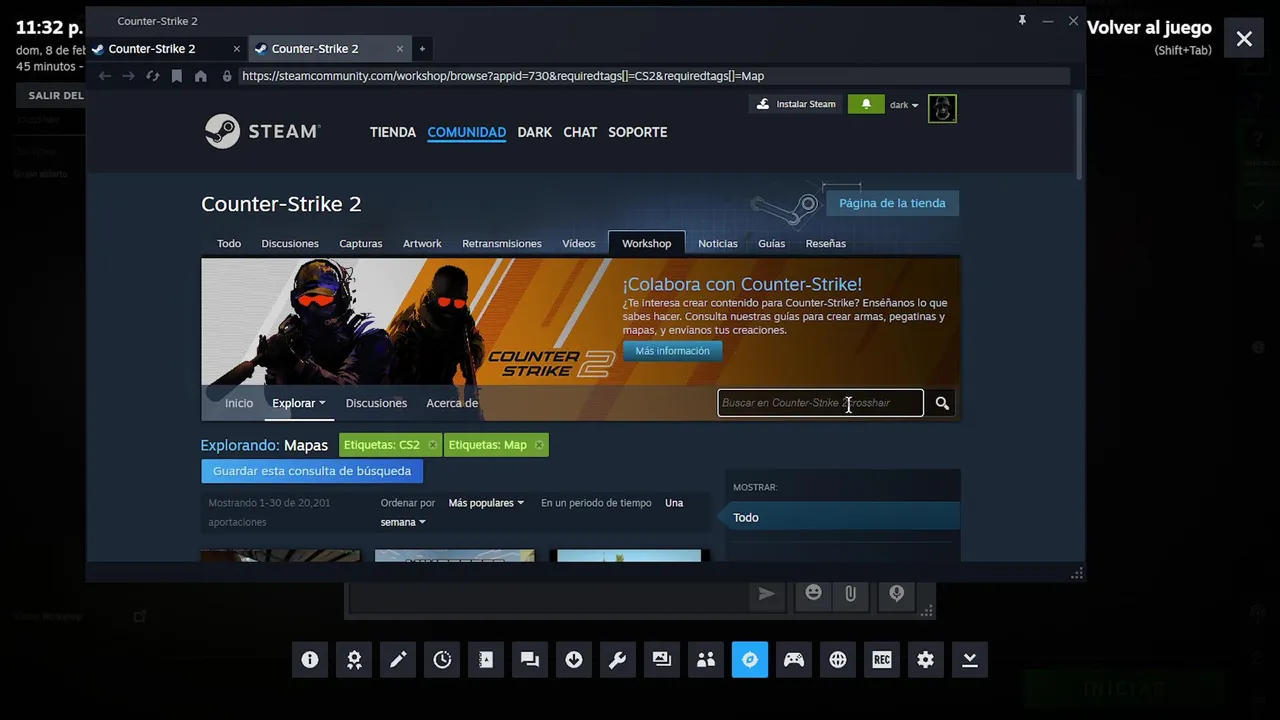Screen dimensions: 1280x720
Task: Toggle the highlighted web browser compass icon
Action: (x=750, y=660)
